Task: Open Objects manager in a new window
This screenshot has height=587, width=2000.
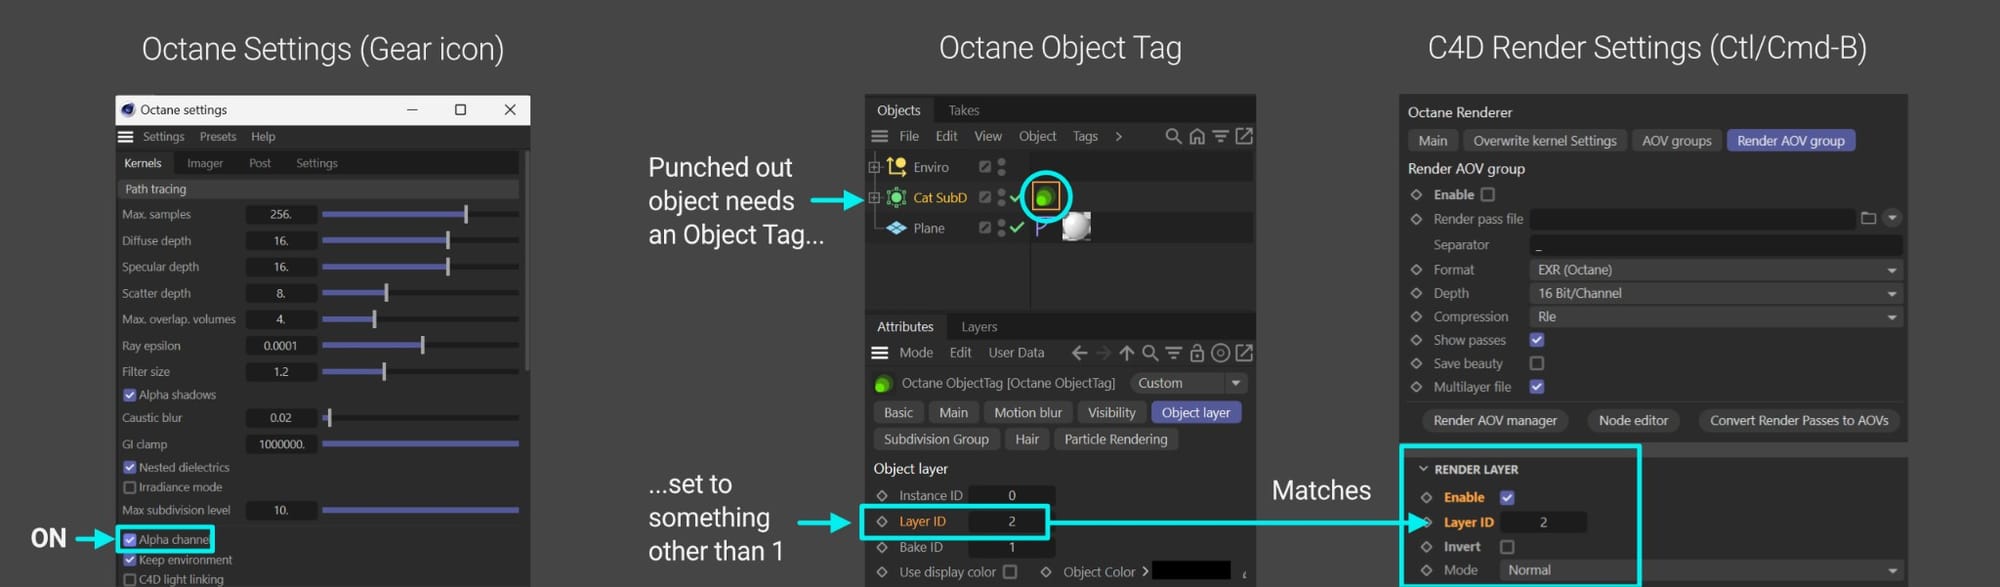Action: click(x=1244, y=136)
